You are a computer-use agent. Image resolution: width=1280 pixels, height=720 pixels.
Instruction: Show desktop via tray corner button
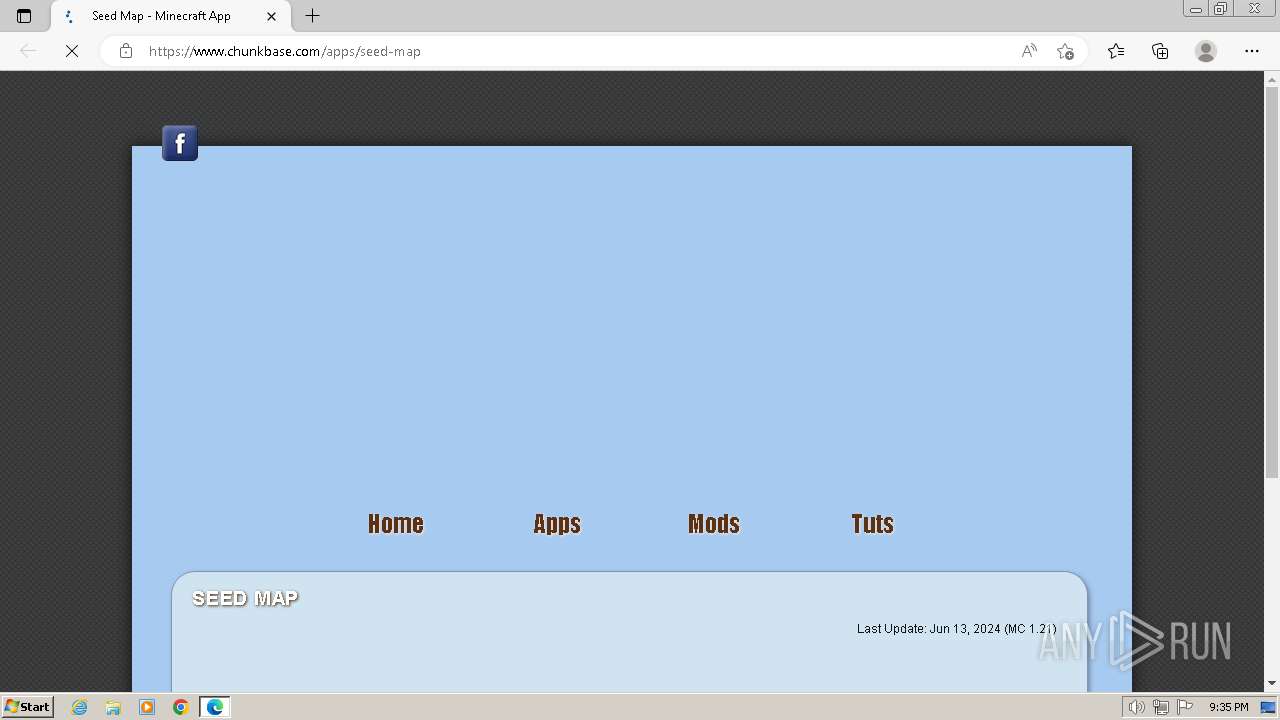[x=1269, y=707]
